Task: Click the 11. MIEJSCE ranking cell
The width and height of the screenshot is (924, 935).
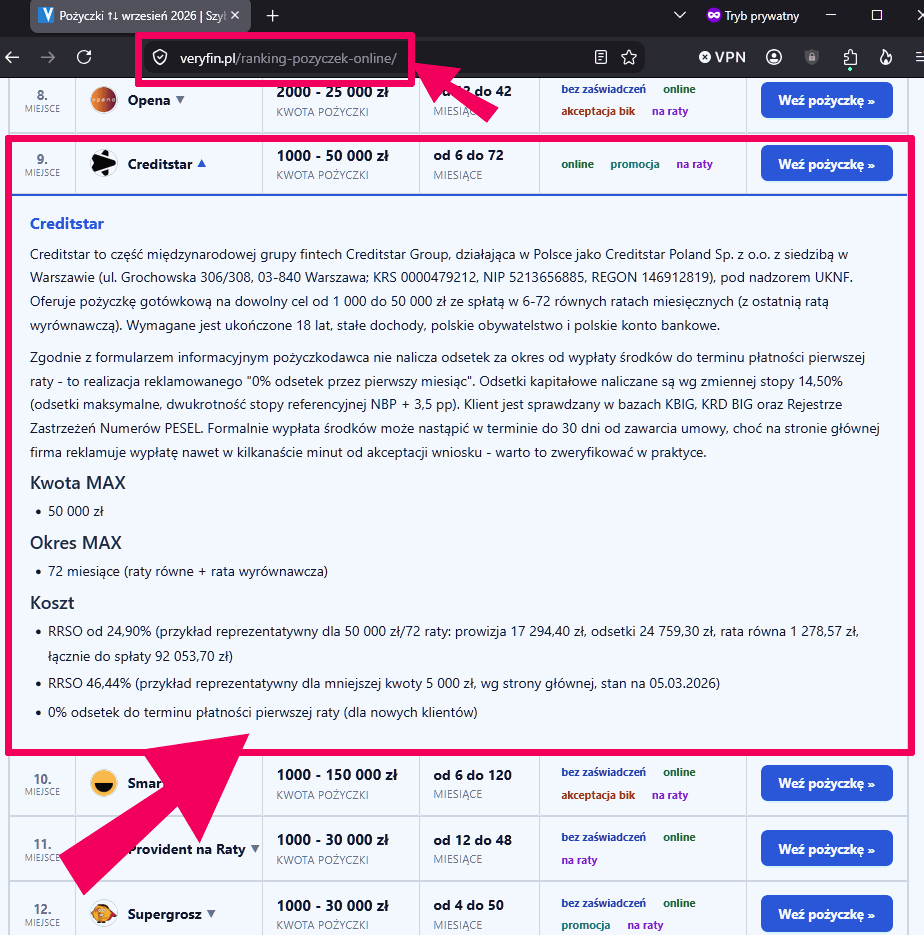Action: pos(42,849)
